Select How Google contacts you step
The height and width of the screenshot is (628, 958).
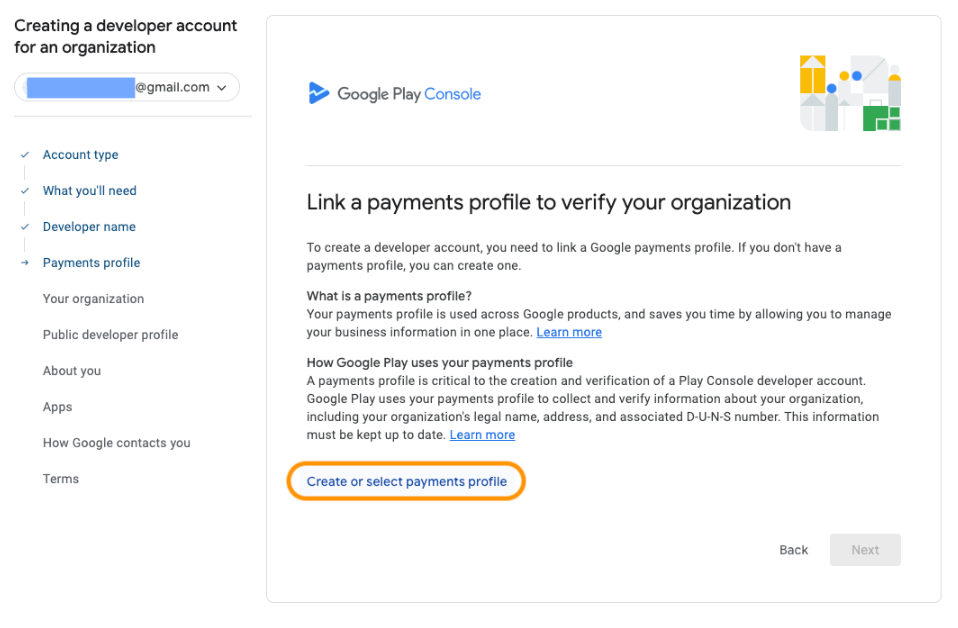point(117,444)
